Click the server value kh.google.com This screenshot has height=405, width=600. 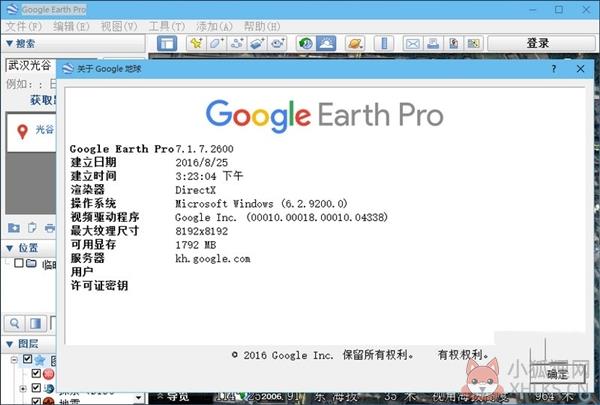click(213, 259)
